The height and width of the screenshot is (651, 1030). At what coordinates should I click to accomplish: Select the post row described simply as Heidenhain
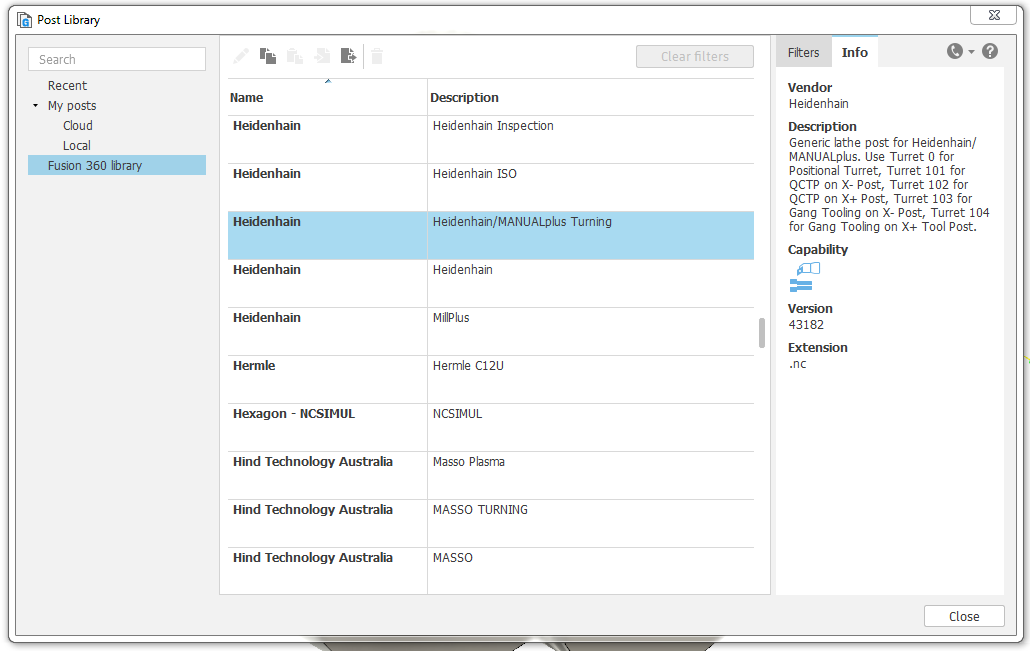[491, 283]
